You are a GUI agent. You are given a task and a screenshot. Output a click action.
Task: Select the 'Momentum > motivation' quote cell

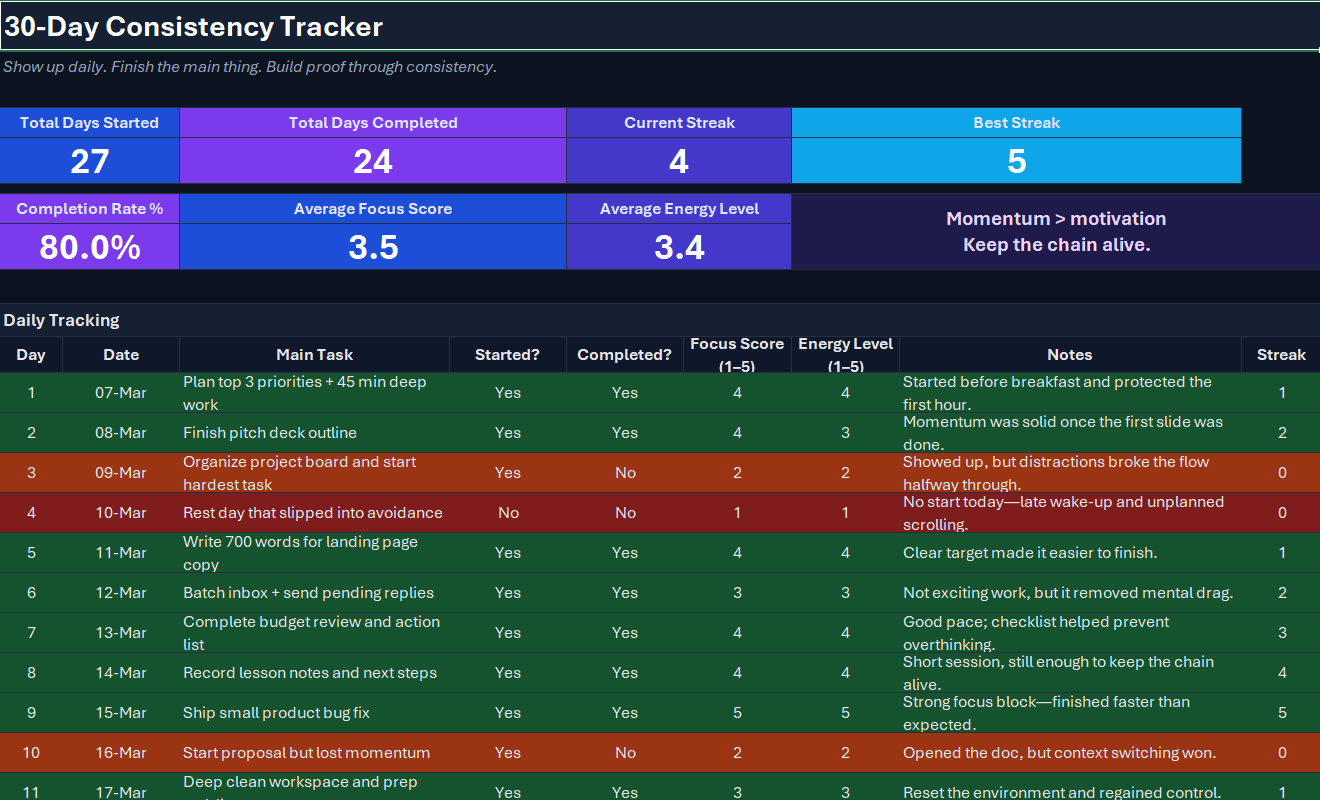(1055, 231)
